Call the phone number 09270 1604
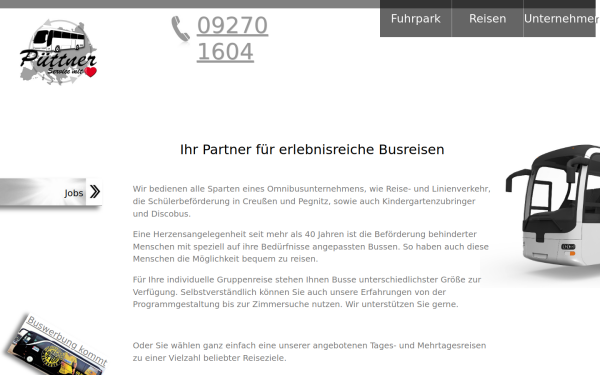 [x=232, y=39]
